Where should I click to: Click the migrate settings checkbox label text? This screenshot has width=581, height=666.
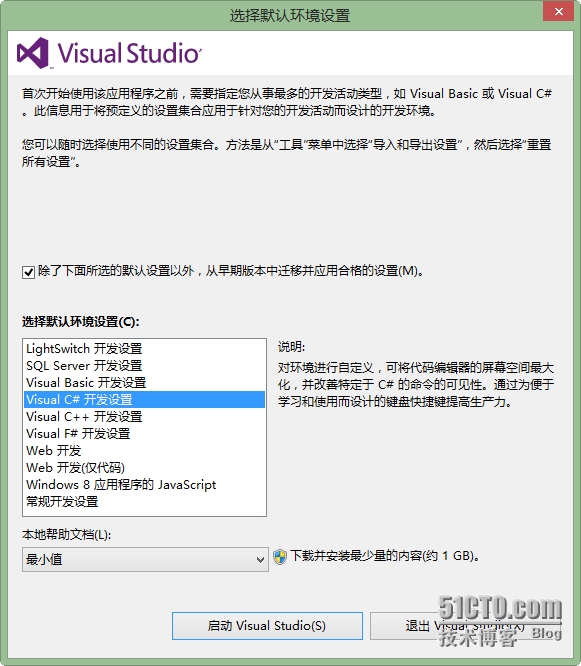pos(231,271)
